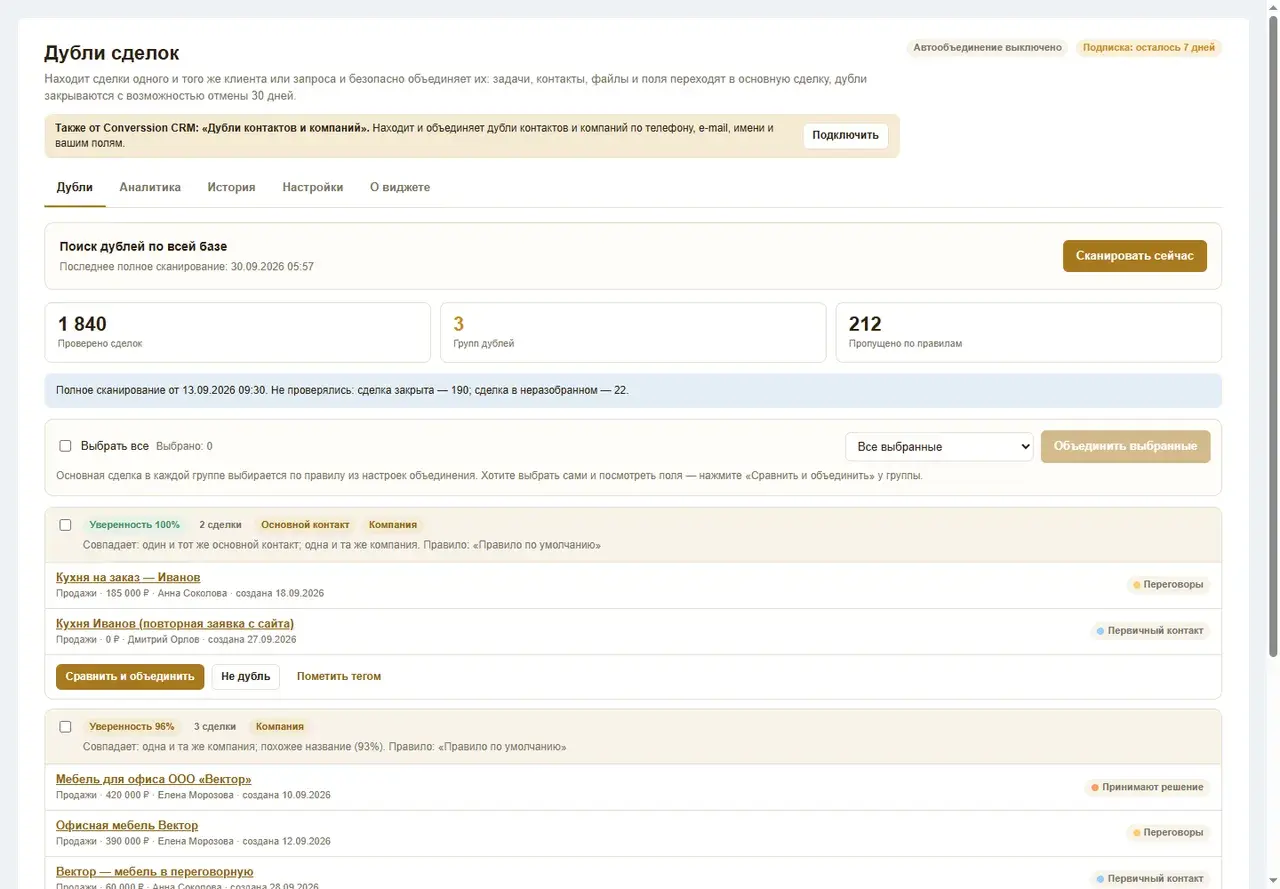The width and height of the screenshot is (1280, 889).
Task: Click the "Автообъединение выключено" badge
Action: (988, 48)
